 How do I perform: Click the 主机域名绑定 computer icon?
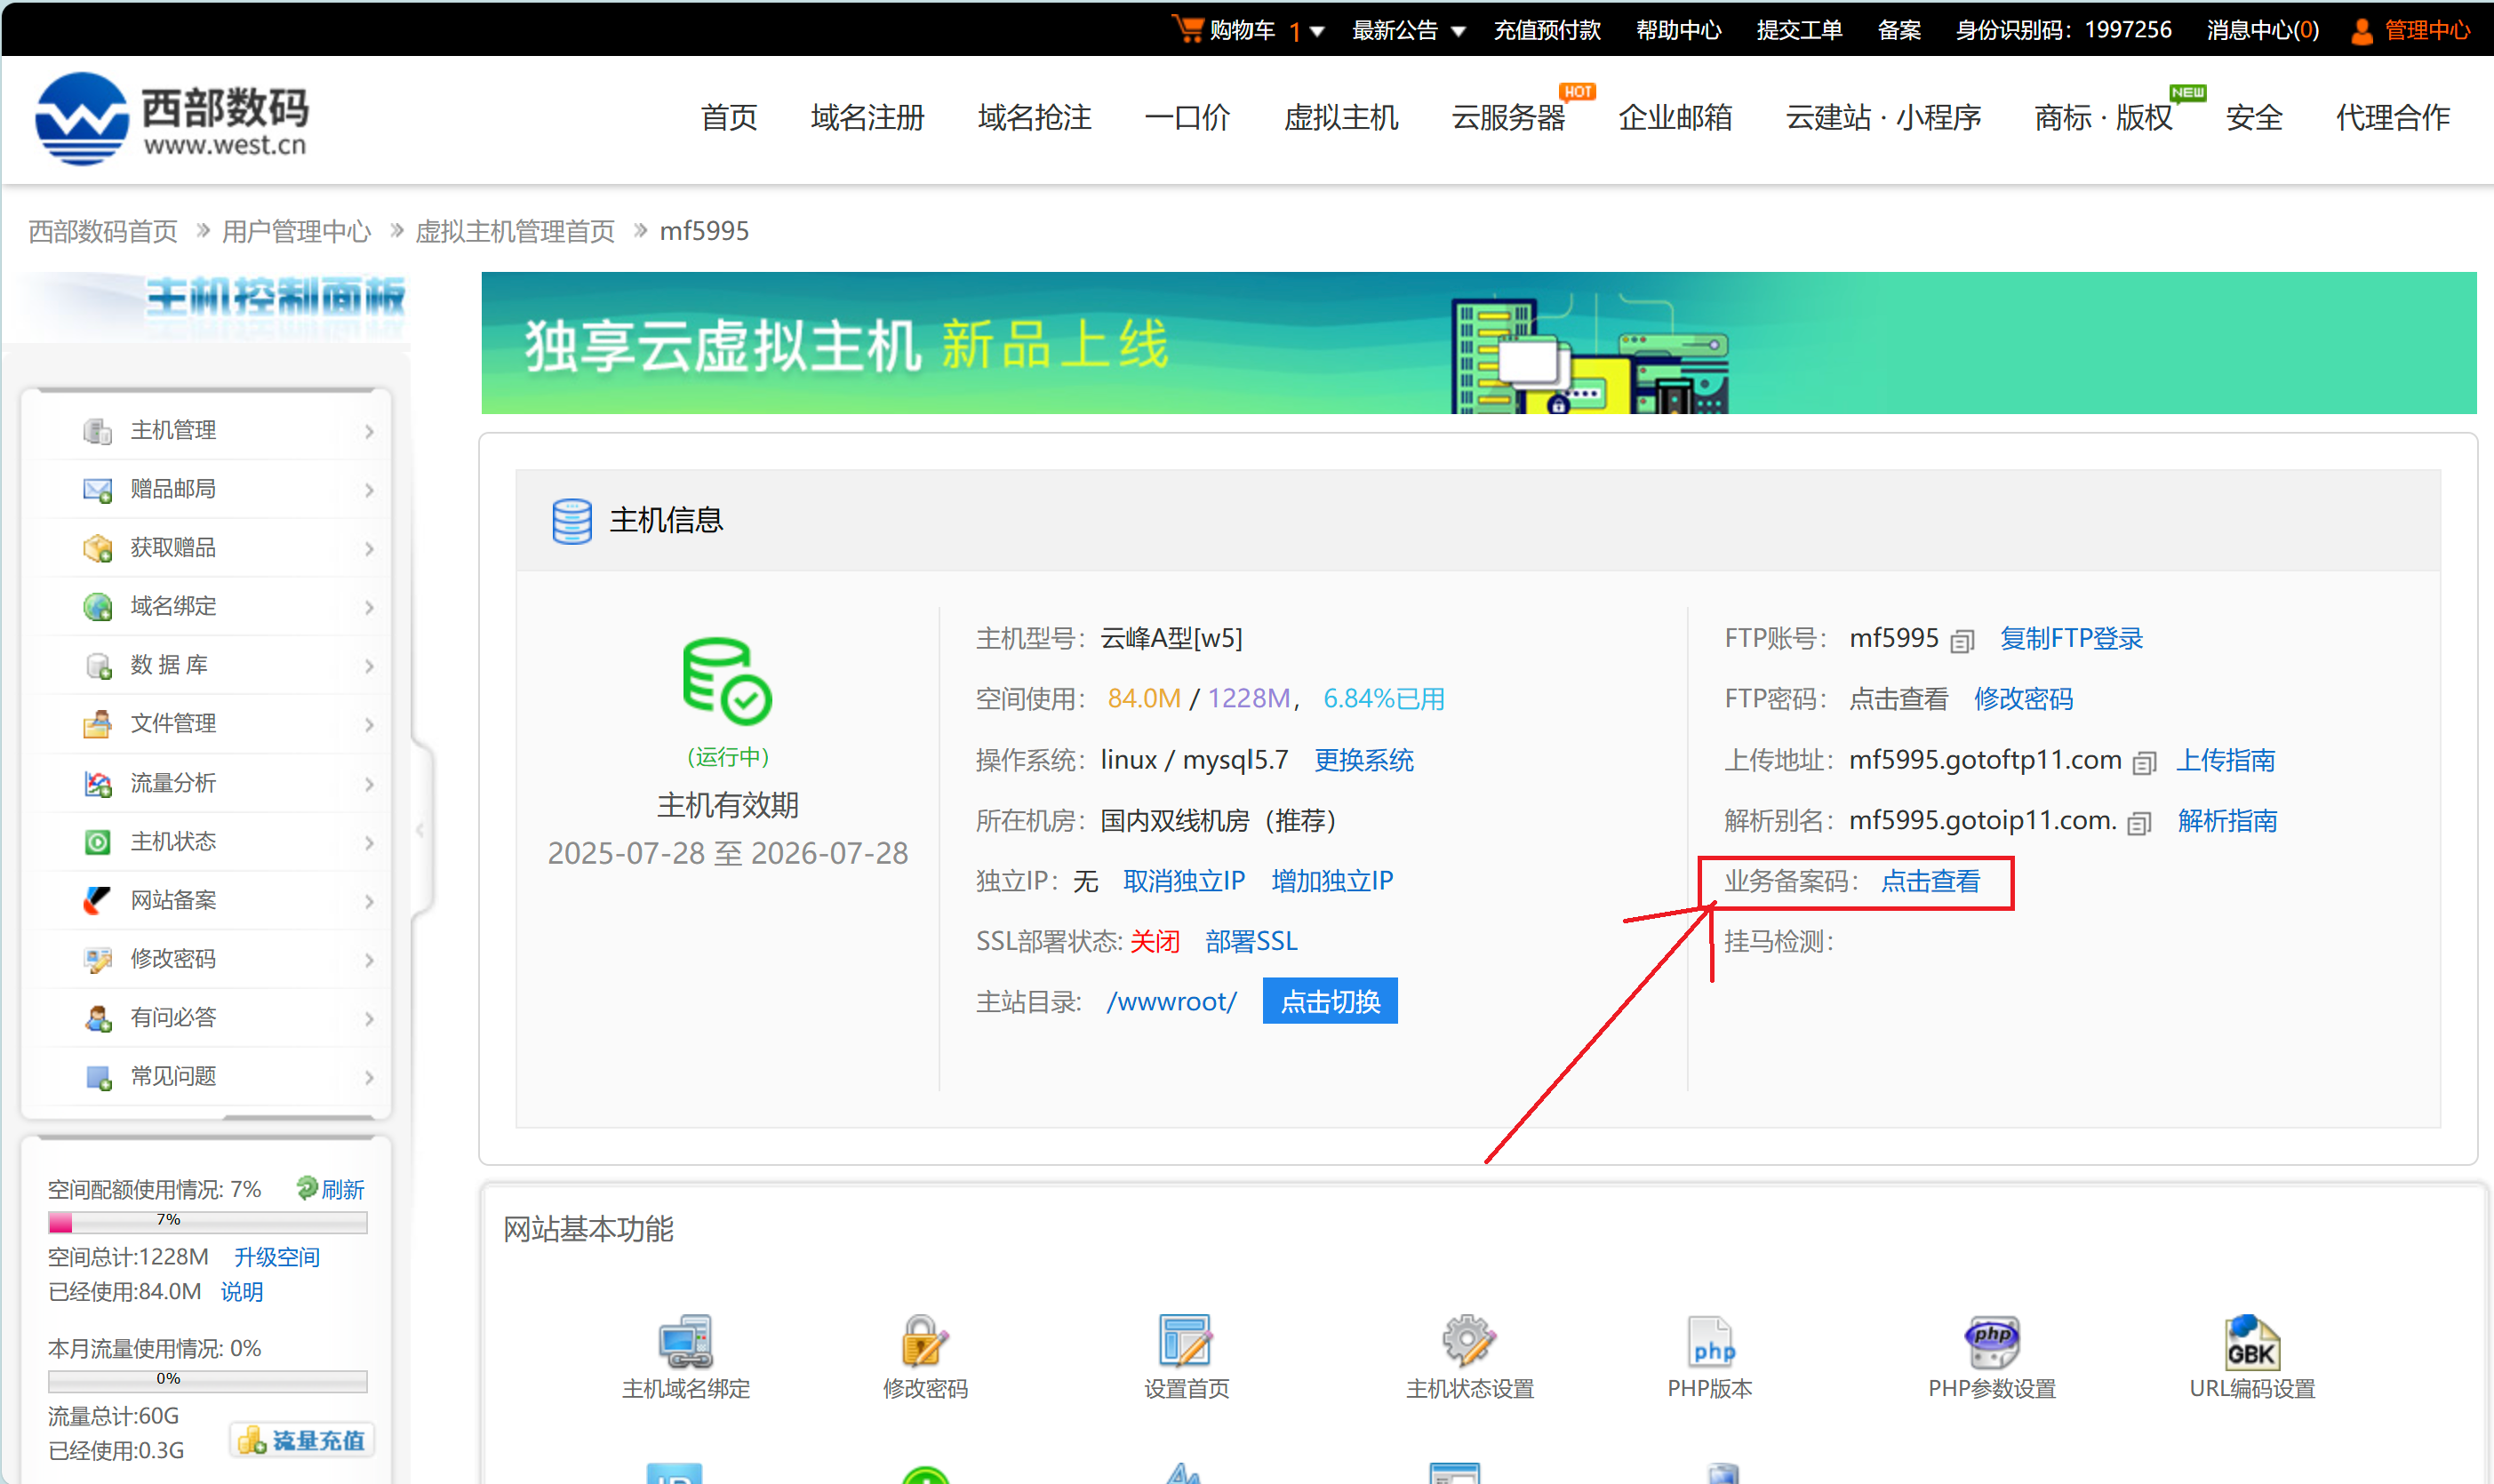pyautogui.click(x=685, y=1340)
